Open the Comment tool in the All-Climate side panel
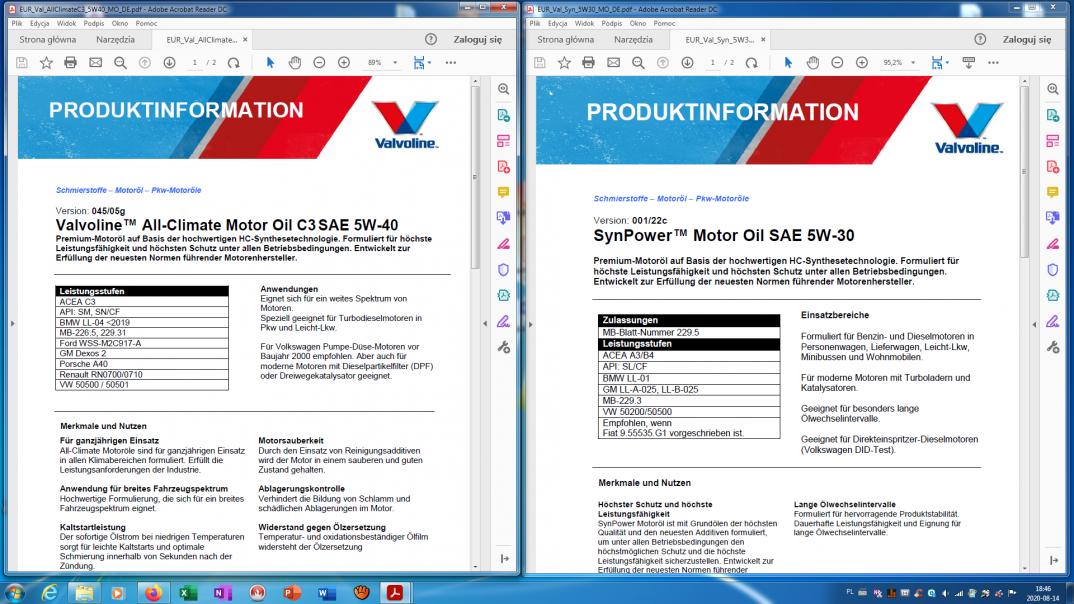Image resolution: width=1074 pixels, height=604 pixels. pos(503,192)
